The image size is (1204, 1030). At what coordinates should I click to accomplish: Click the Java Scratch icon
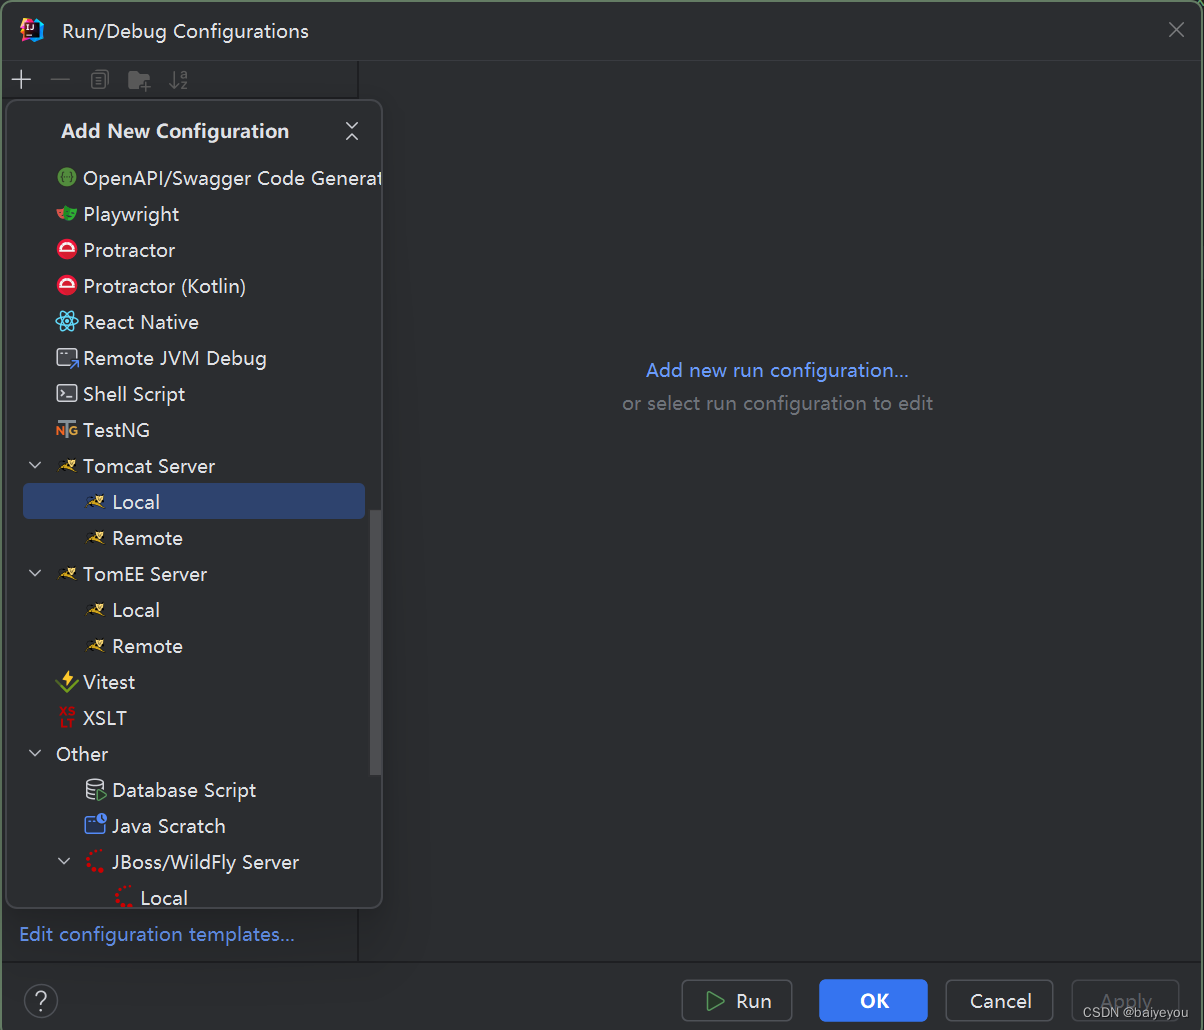click(96, 826)
